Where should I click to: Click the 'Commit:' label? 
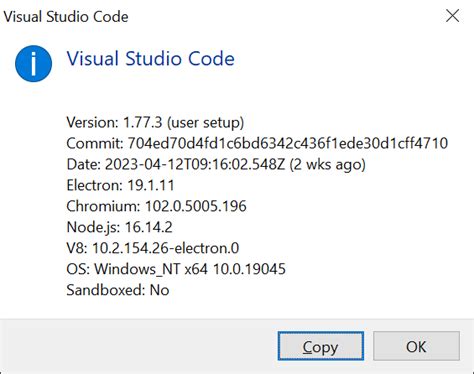click(x=95, y=143)
